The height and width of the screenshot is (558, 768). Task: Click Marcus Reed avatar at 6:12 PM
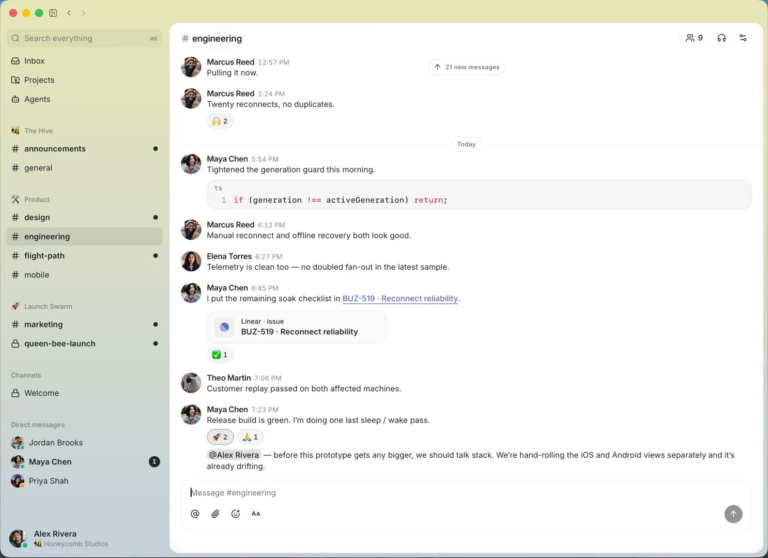[x=191, y=230]
